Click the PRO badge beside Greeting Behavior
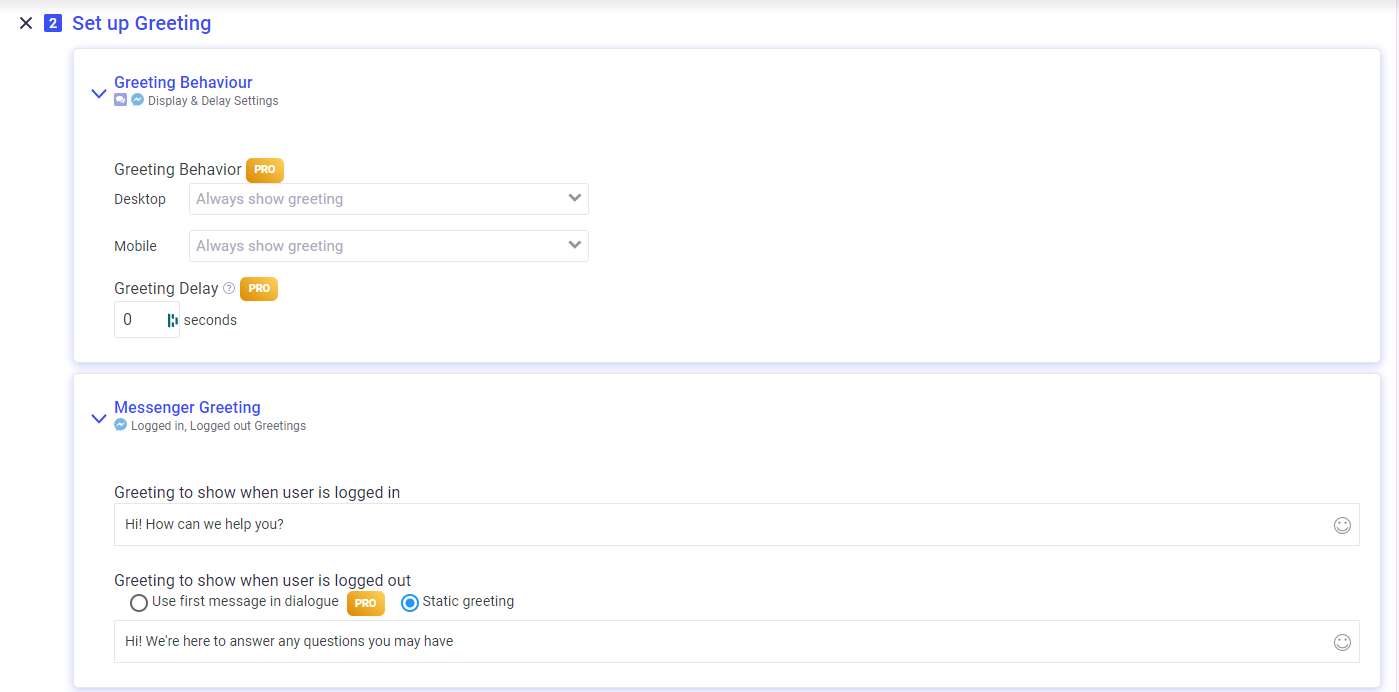 tap(265, 170)
